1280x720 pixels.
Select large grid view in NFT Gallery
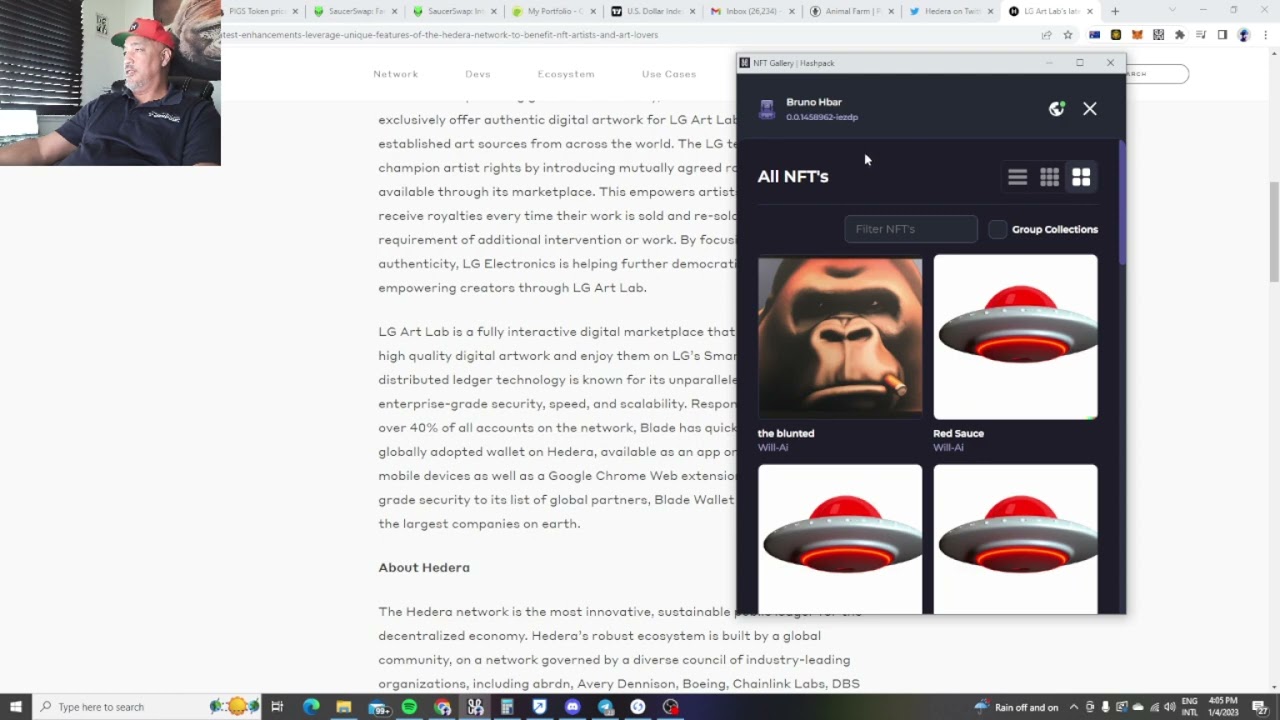click(x=1081, y=177)
